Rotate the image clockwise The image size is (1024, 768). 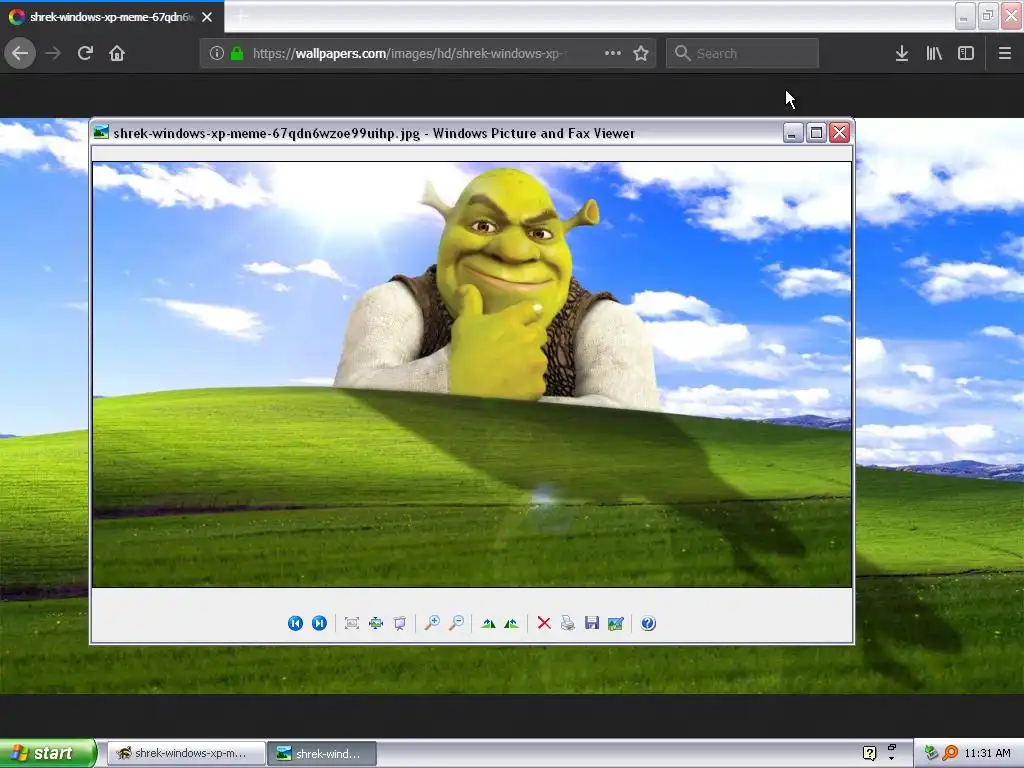[488, 623]
